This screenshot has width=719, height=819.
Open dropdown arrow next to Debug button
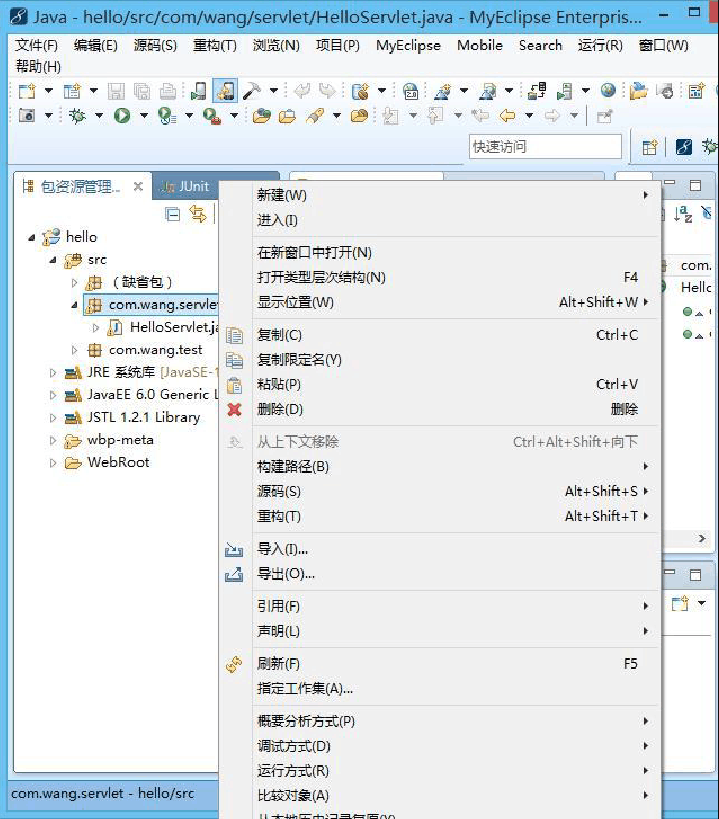click(99, 115)
